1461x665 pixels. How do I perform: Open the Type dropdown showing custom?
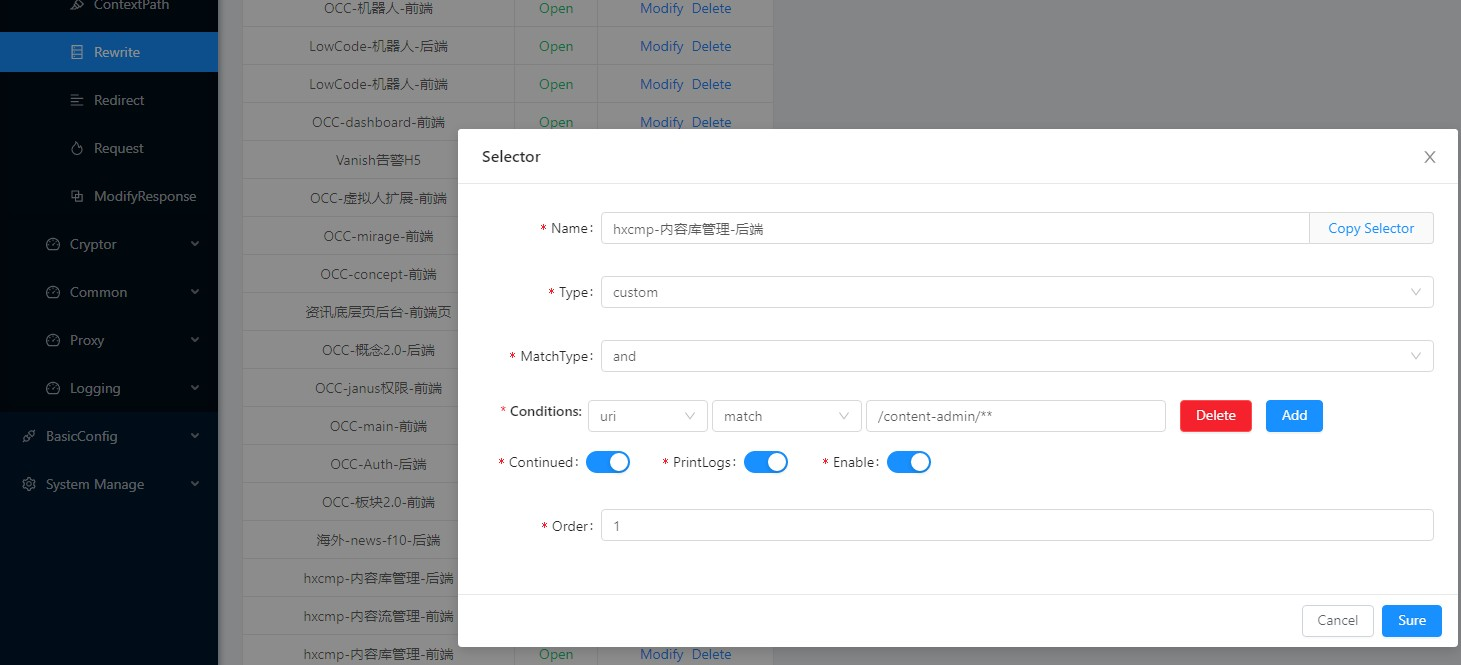tap(1017, 292)
